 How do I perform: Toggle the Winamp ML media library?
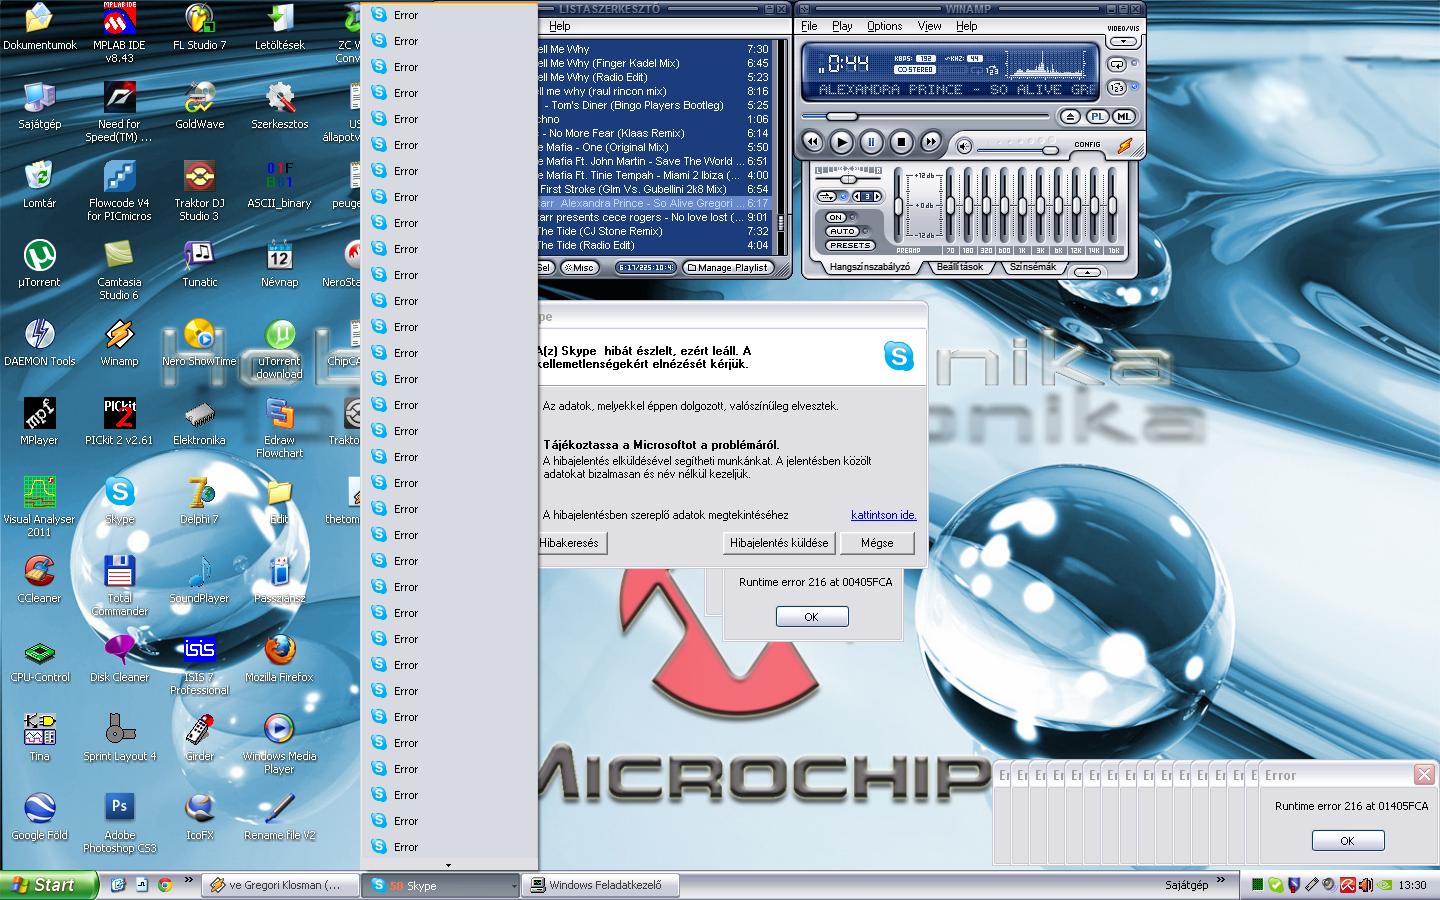(1123, 117)
